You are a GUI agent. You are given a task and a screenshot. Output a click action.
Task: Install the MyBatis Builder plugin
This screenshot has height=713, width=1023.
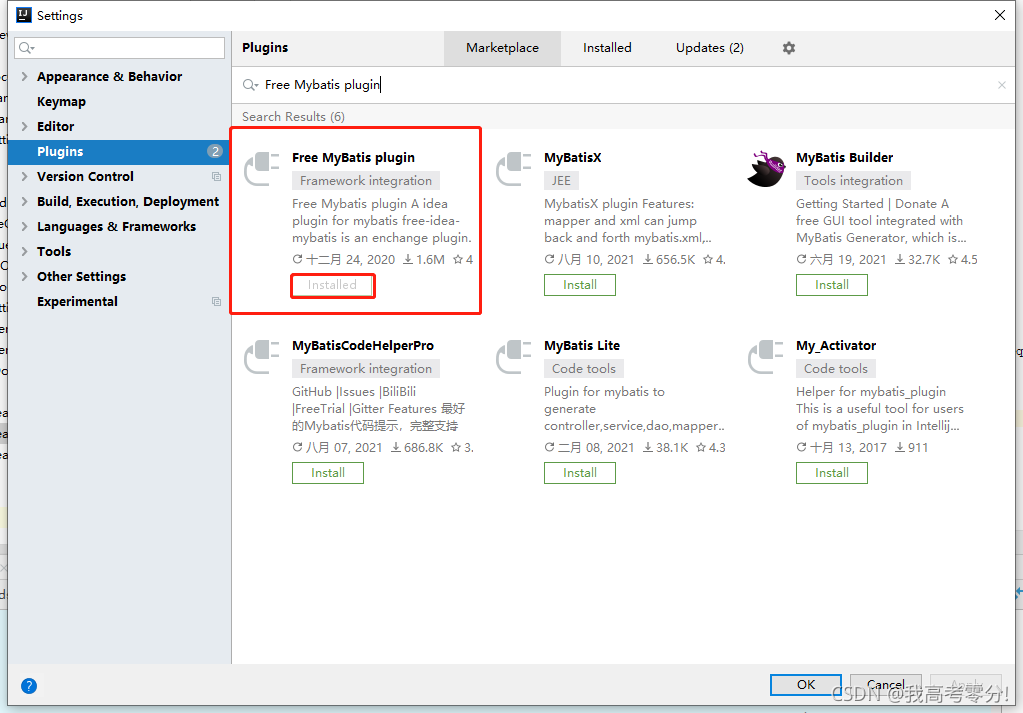click(x=831, y=285)
